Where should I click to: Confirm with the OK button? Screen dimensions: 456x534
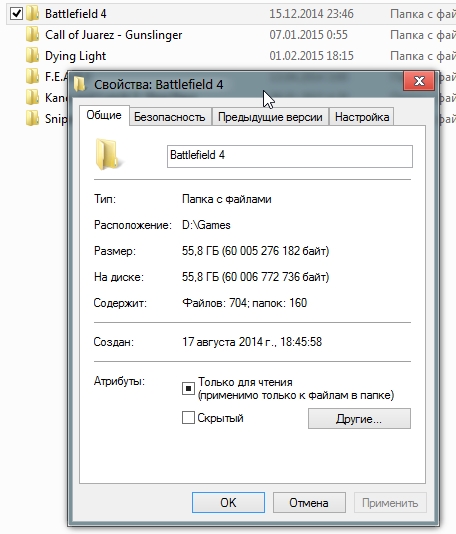click(228, 503)
